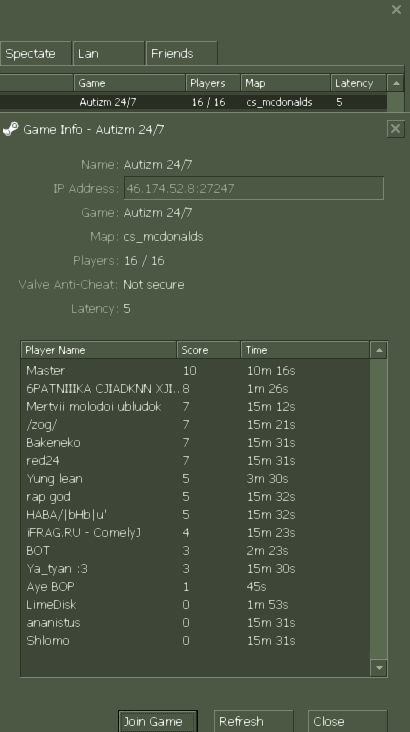Click the player list vertical scrollbar track
The width and height of the screenshot is (410, 732).
click(379, 509)
